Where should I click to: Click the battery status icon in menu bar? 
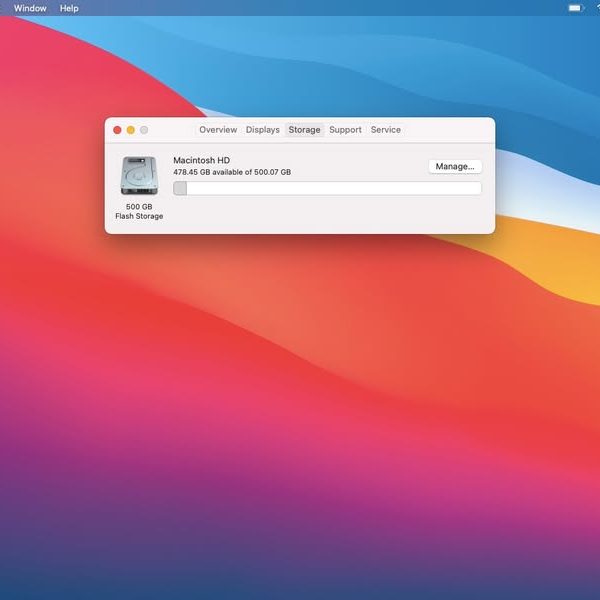(576, 8)
